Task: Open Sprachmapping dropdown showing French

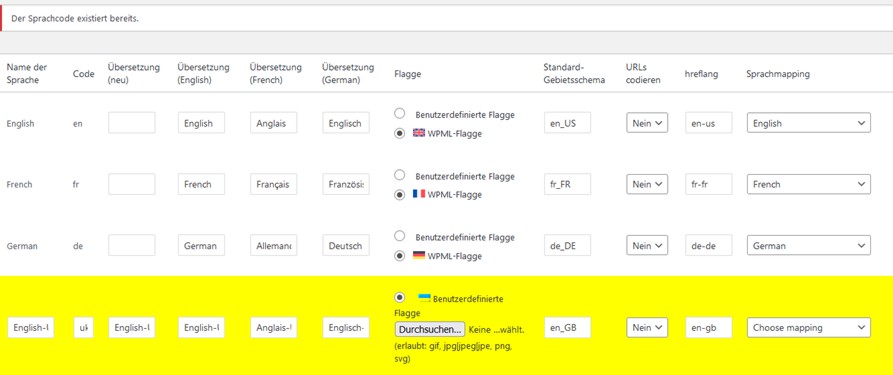Action: pos(809,184)
